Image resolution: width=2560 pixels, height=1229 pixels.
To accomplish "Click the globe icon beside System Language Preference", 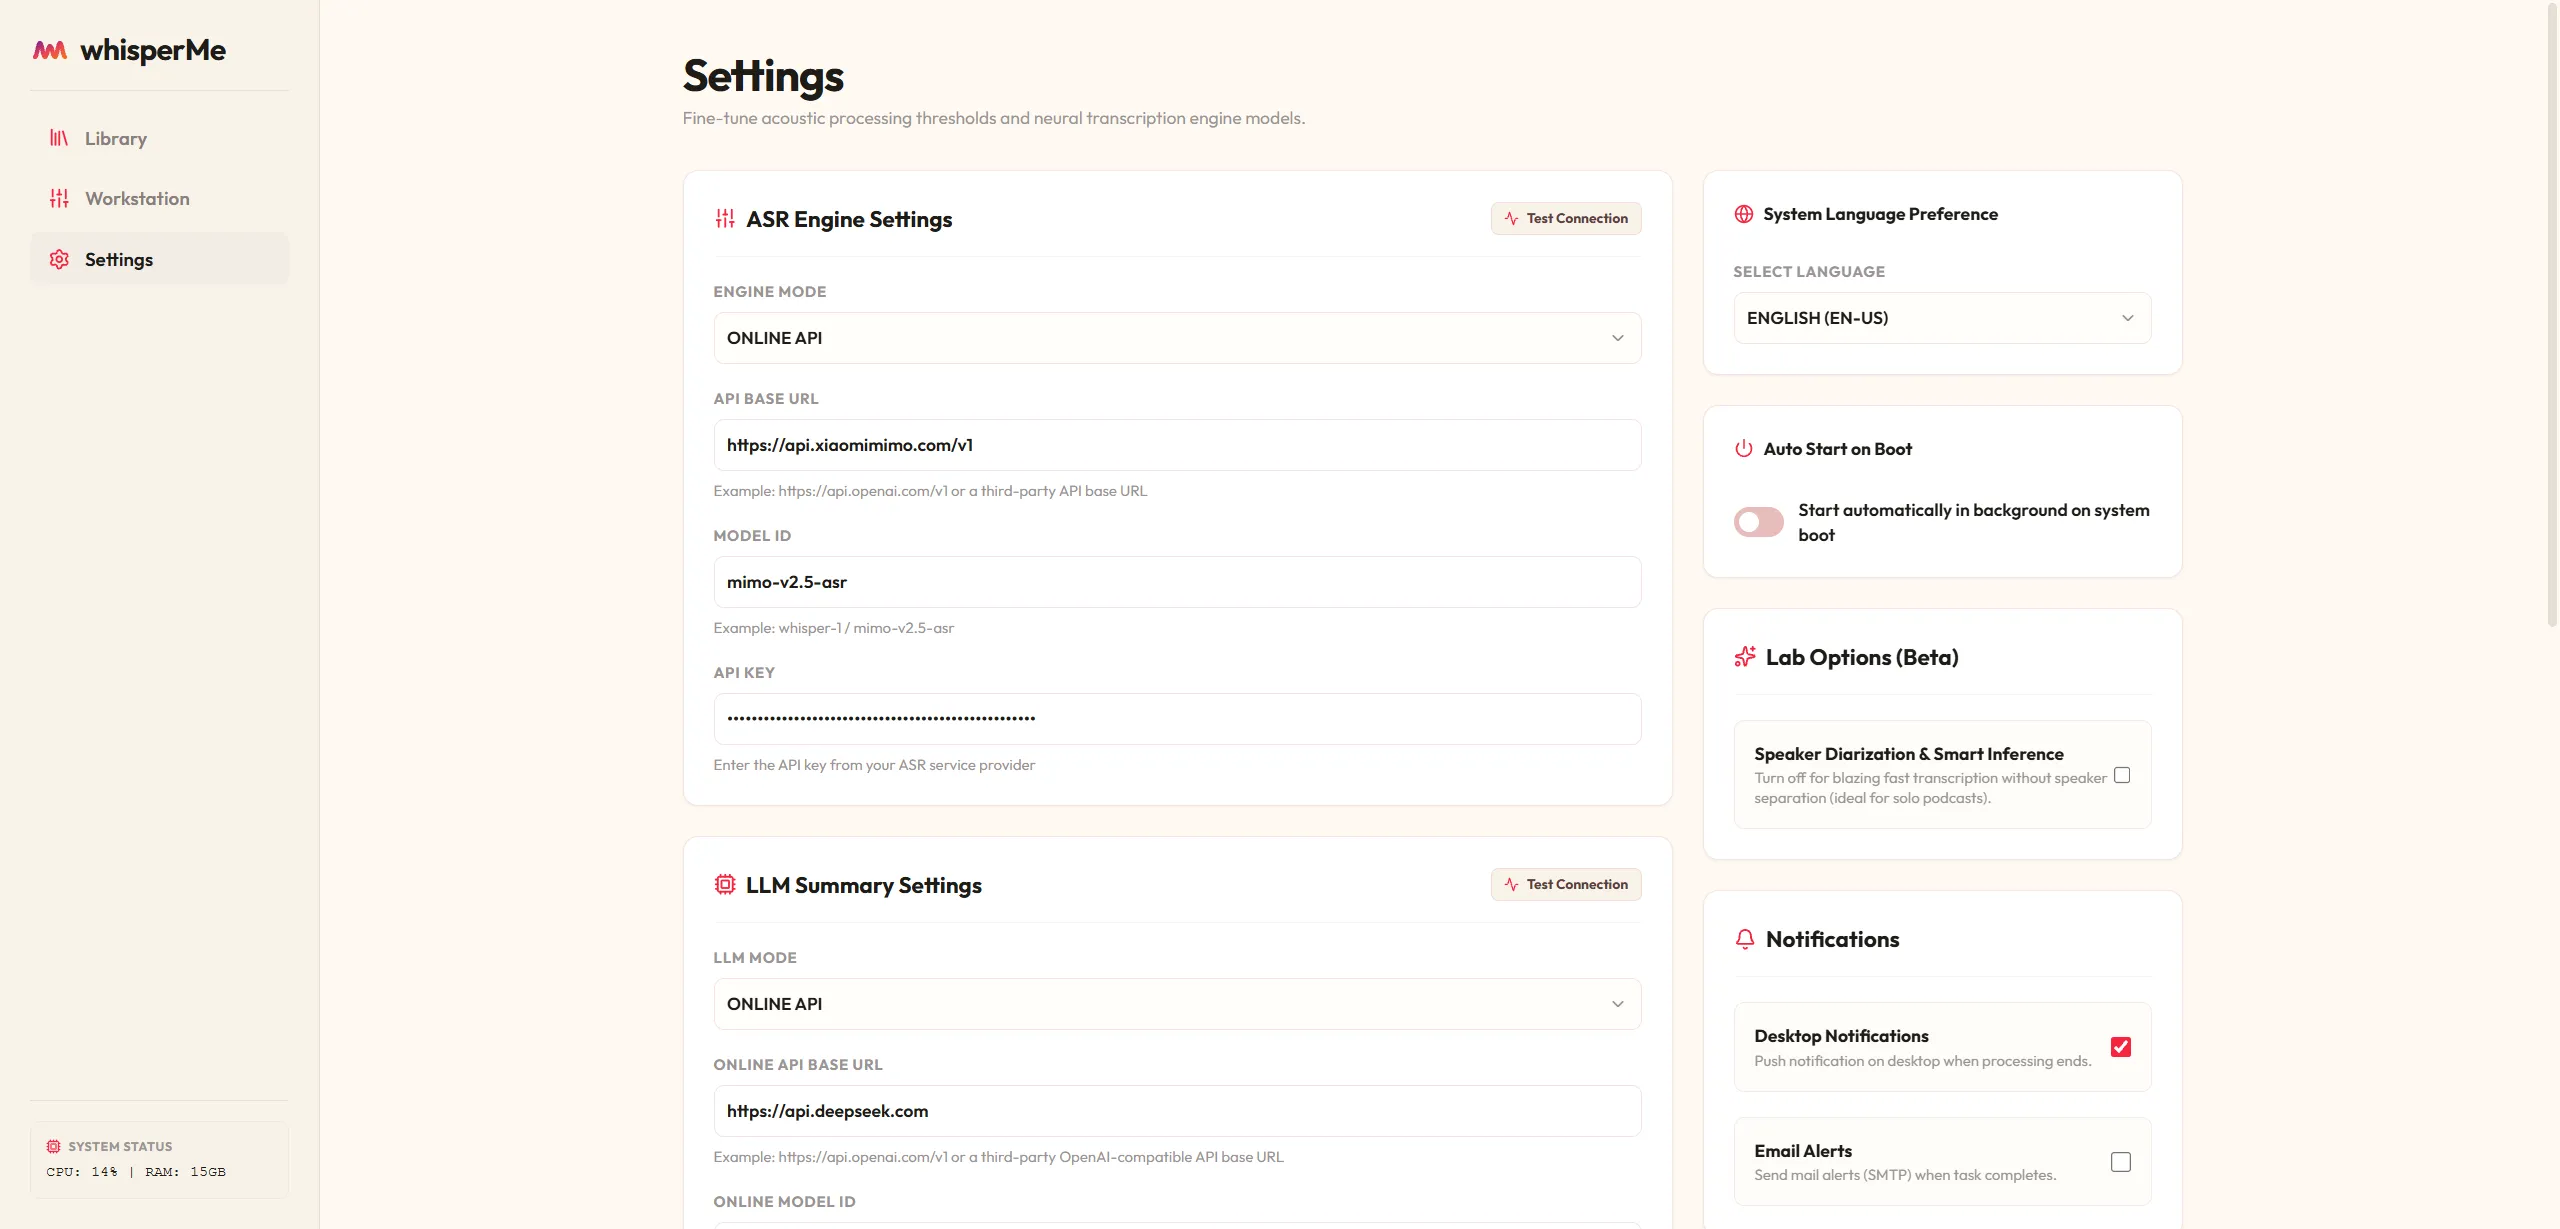I will [1744, 214].
